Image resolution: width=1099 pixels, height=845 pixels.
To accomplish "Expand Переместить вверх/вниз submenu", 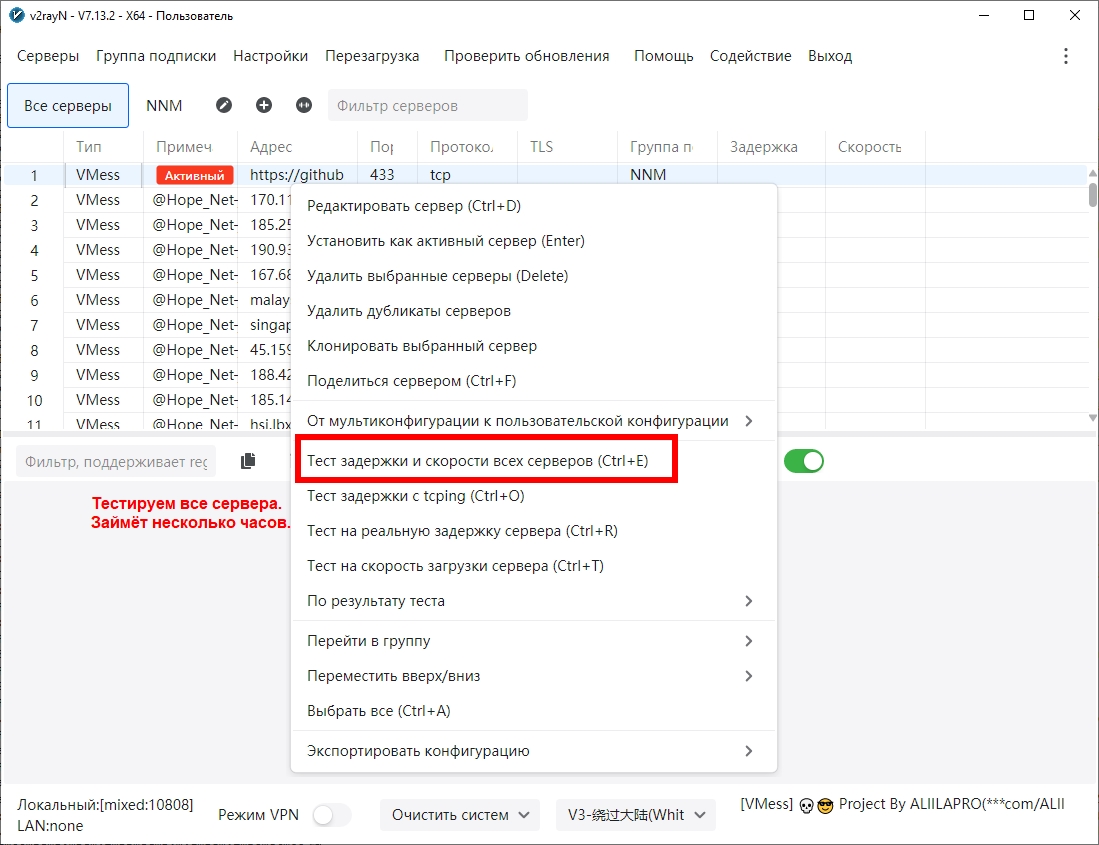I will coord(533,676).
